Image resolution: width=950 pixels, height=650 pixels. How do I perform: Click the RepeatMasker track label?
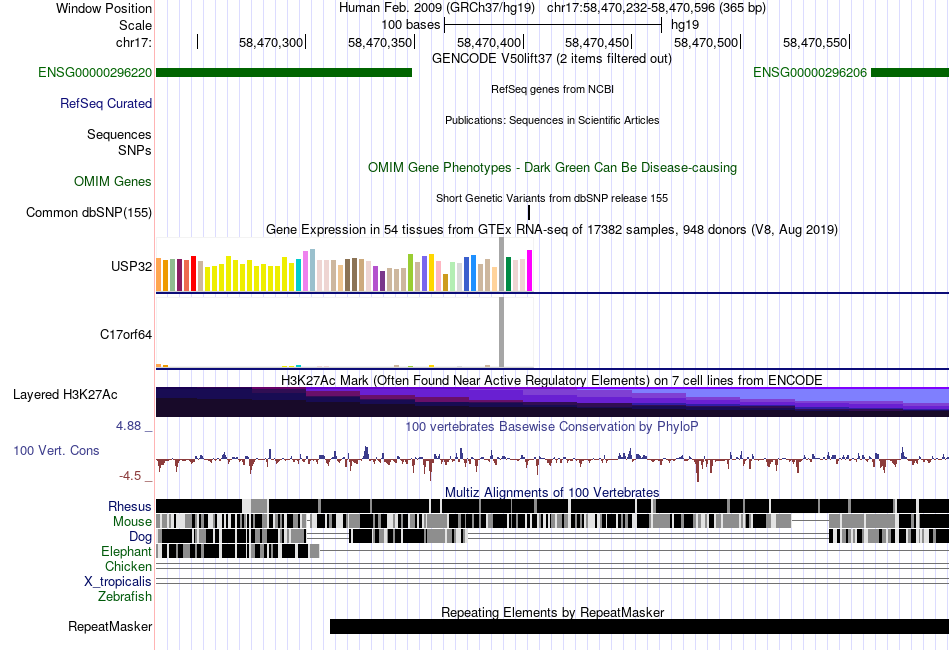110,626
